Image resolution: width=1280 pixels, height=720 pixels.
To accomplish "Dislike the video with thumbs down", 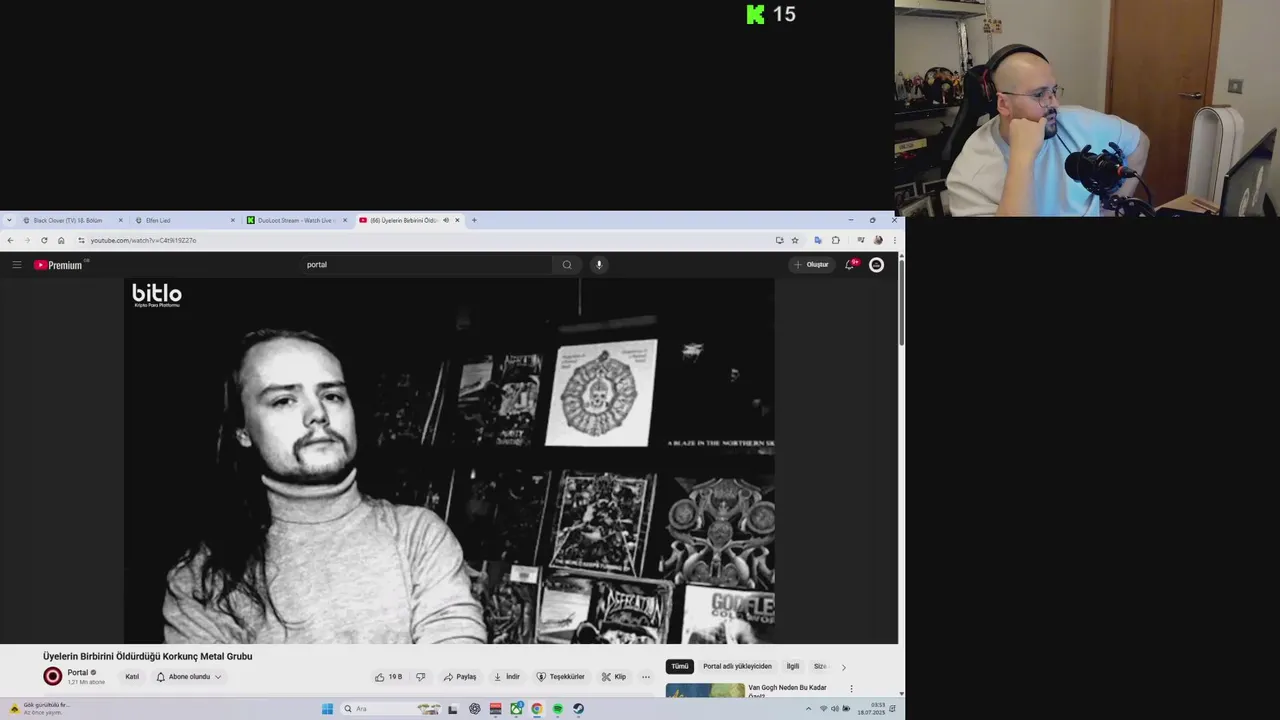I will (x=420, y=677).
